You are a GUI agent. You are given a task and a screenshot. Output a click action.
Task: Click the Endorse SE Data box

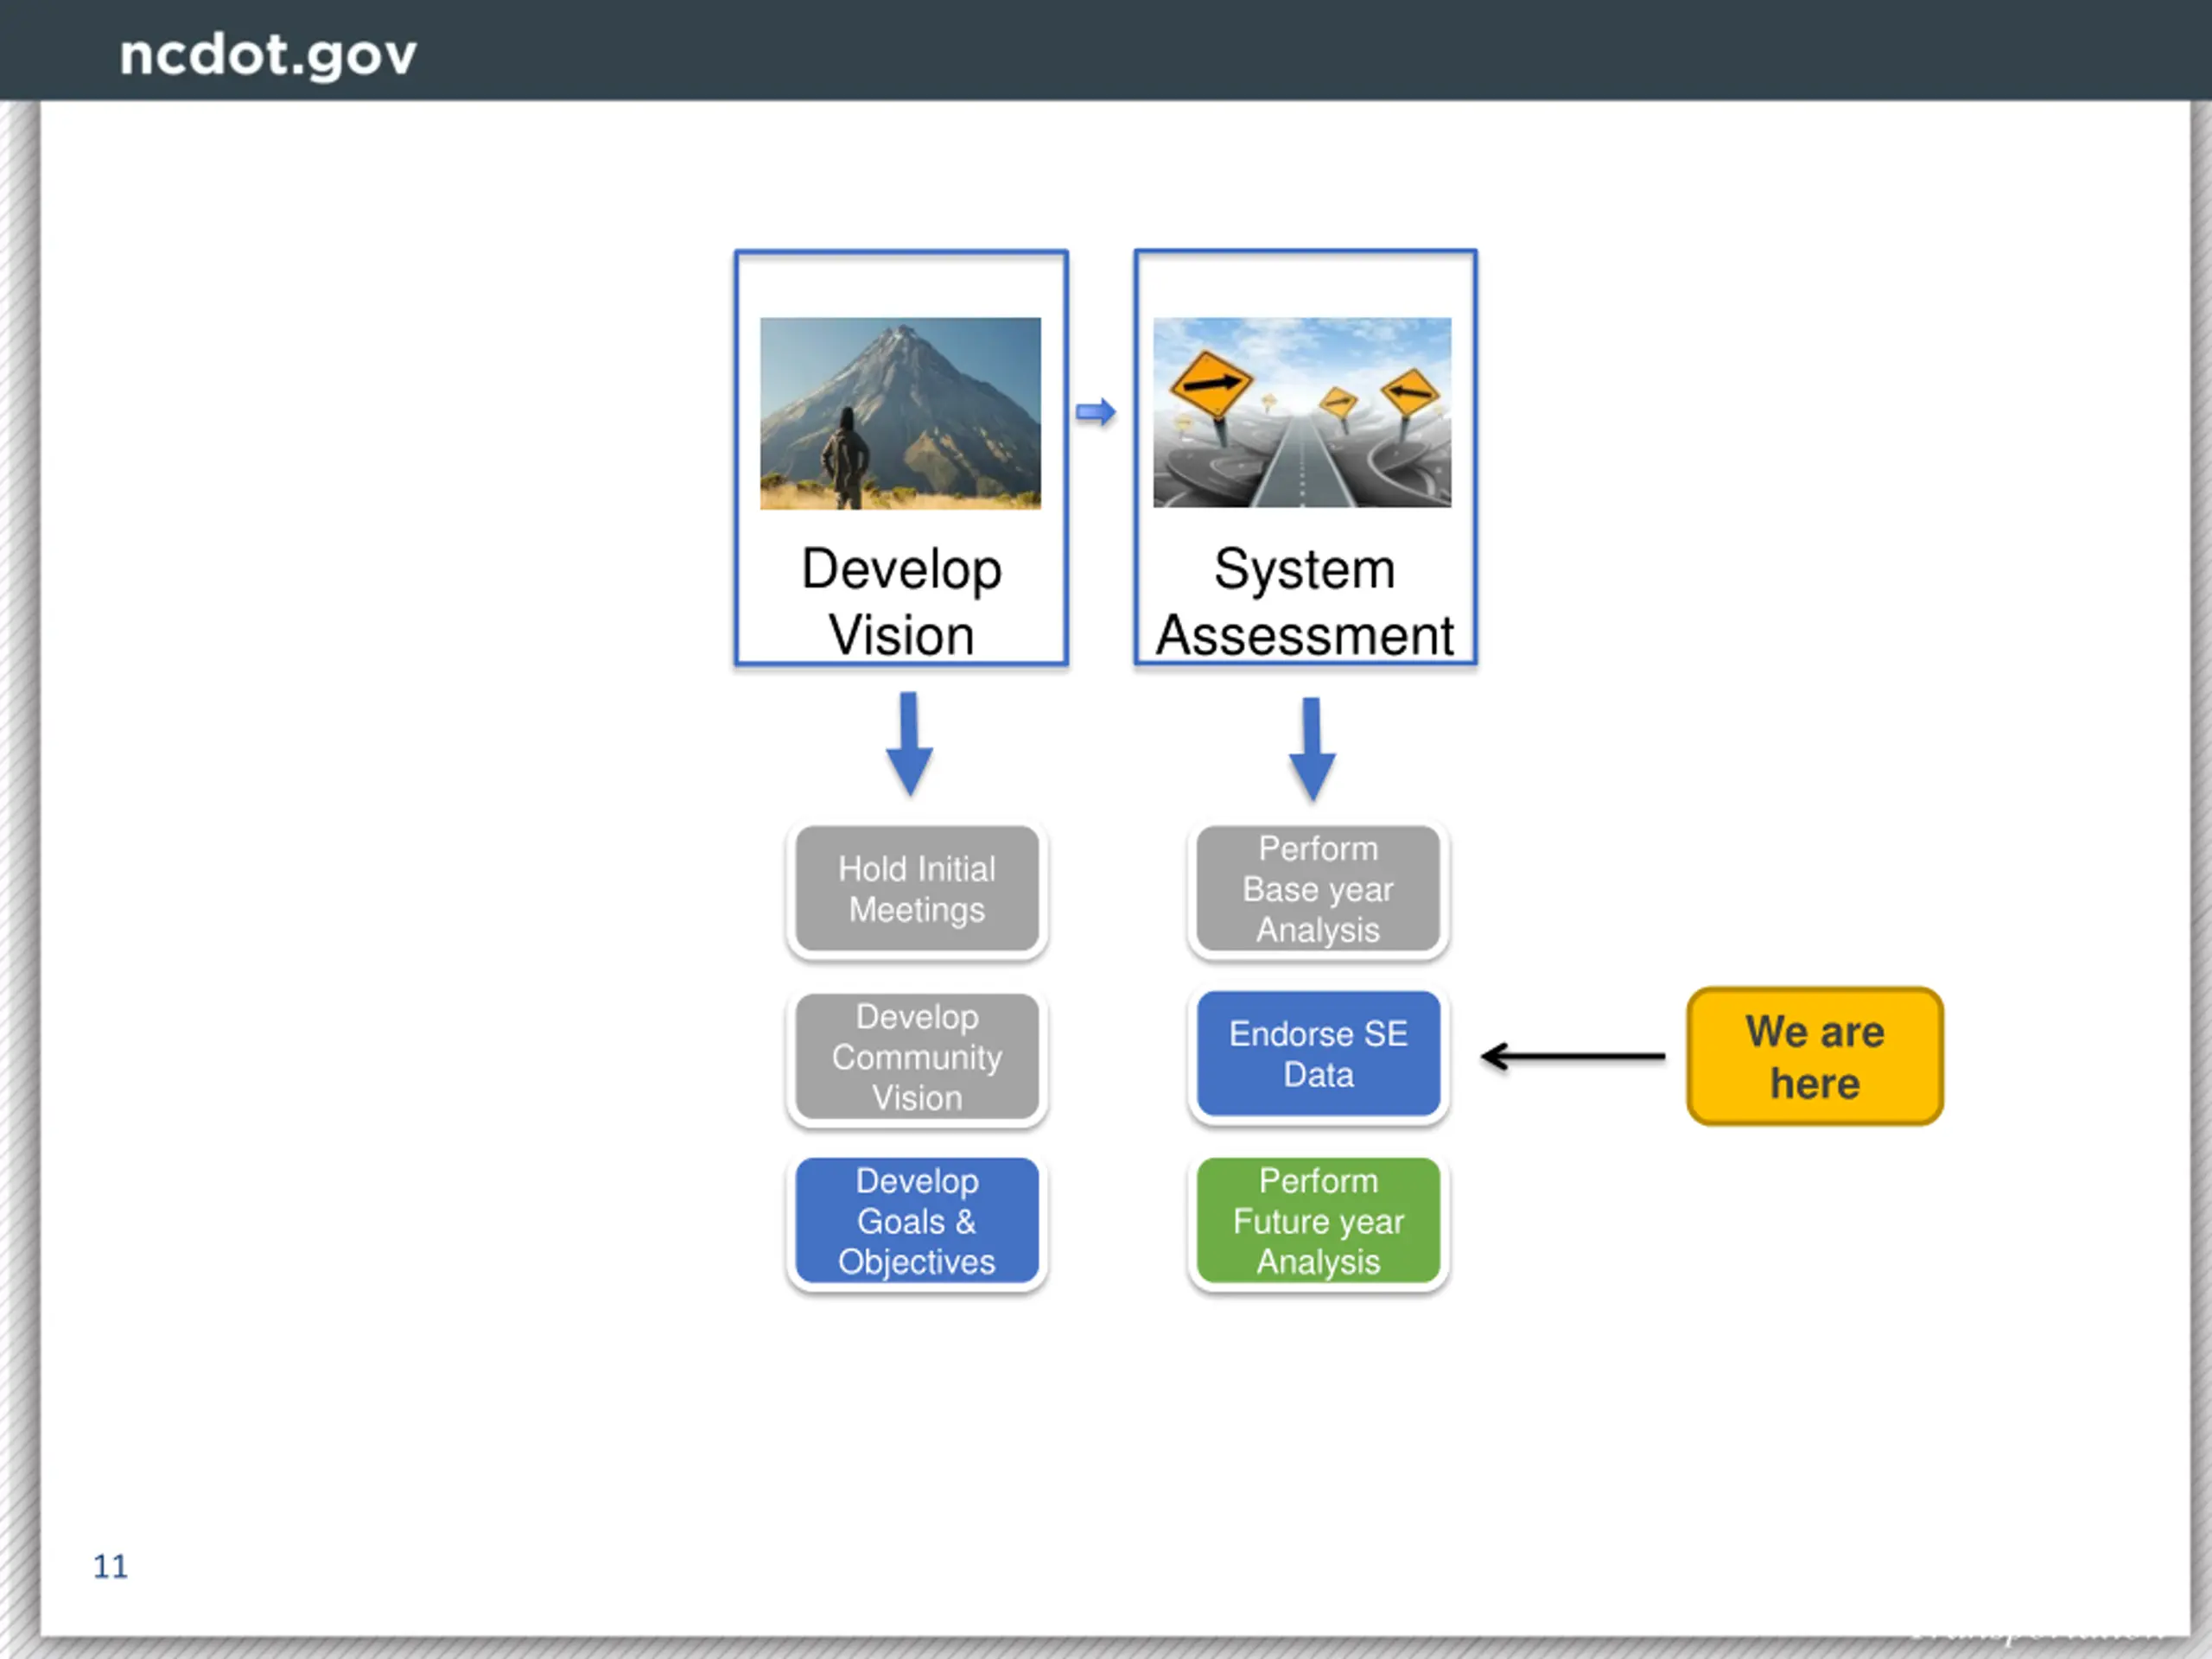point(1318,1054)
